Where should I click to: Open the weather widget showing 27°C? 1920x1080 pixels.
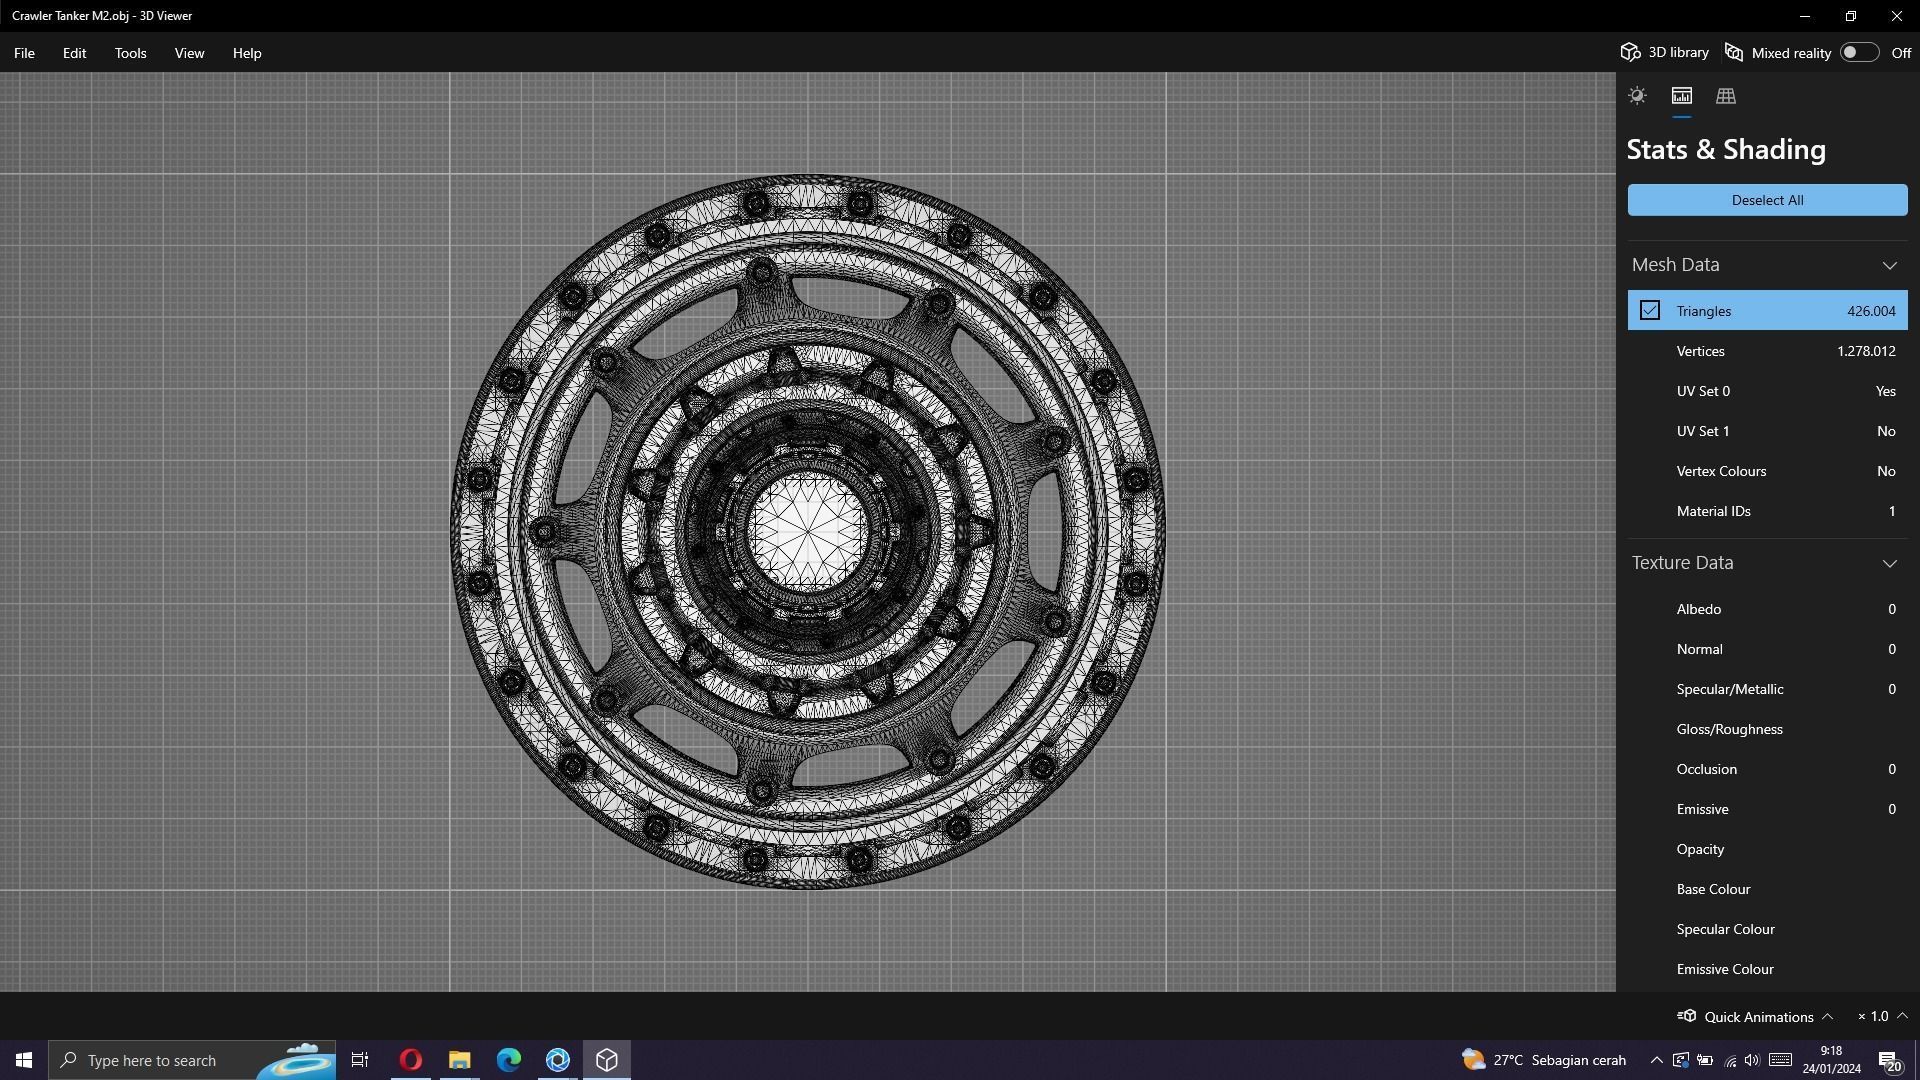pyautogui.click(x=1543, y=1060)
